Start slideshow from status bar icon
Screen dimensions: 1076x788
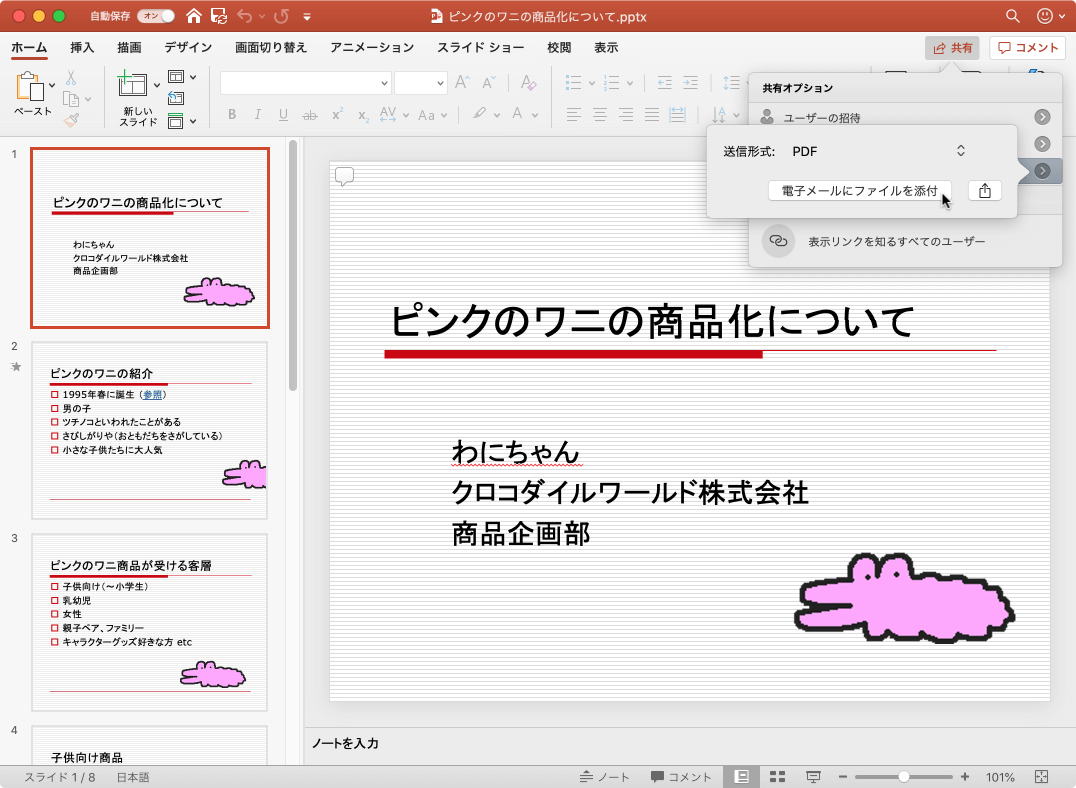point(813,777)
